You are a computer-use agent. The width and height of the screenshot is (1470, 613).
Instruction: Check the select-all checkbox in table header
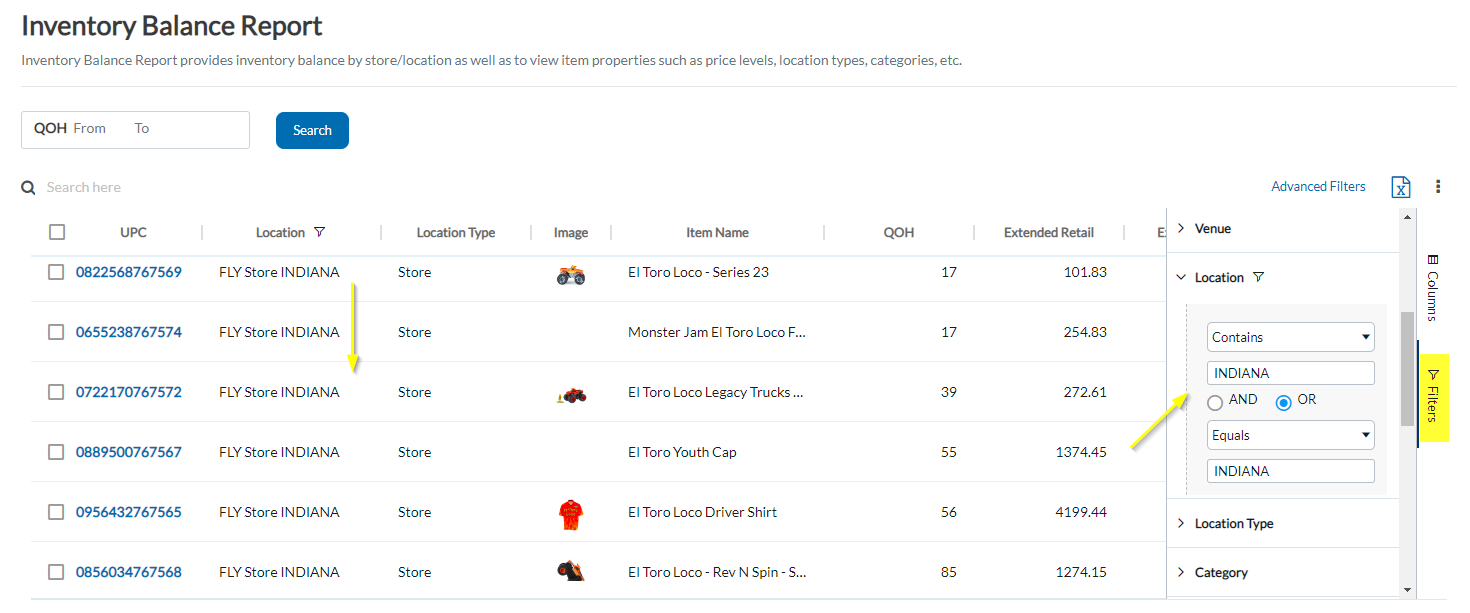(x=57, y=231)
